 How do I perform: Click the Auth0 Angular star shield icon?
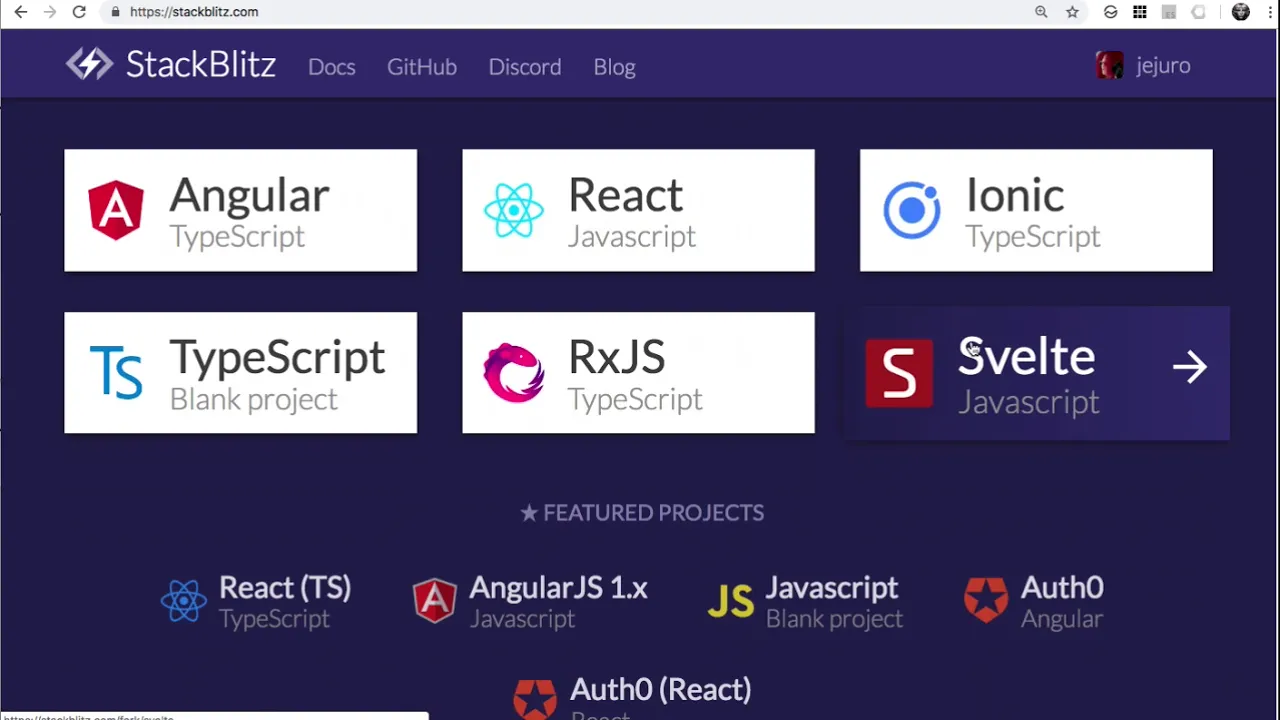(986, 600)
